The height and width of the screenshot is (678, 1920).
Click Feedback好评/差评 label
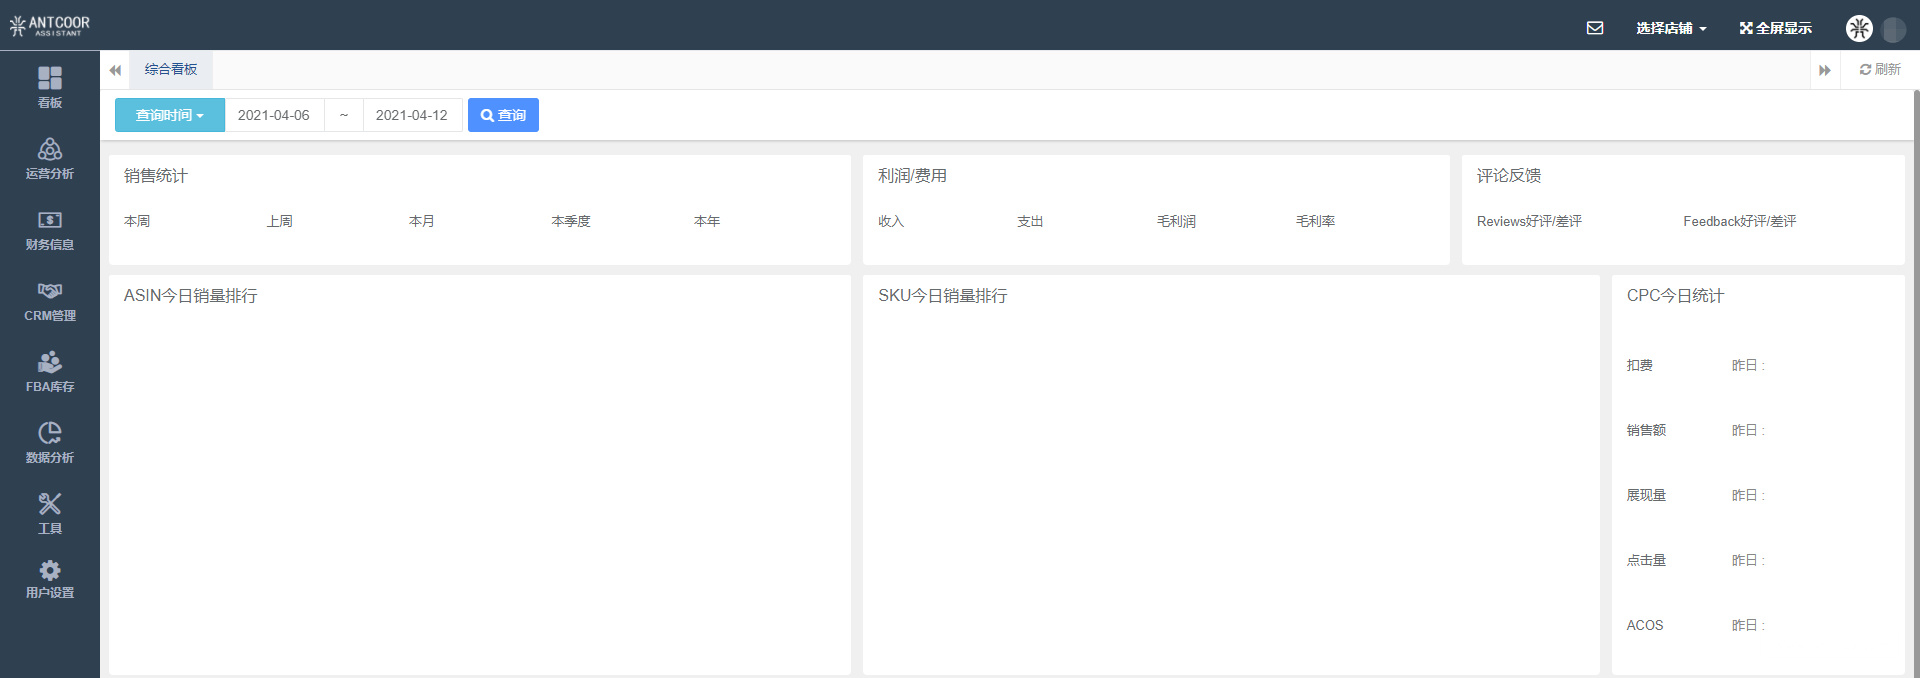(1740, 221)
